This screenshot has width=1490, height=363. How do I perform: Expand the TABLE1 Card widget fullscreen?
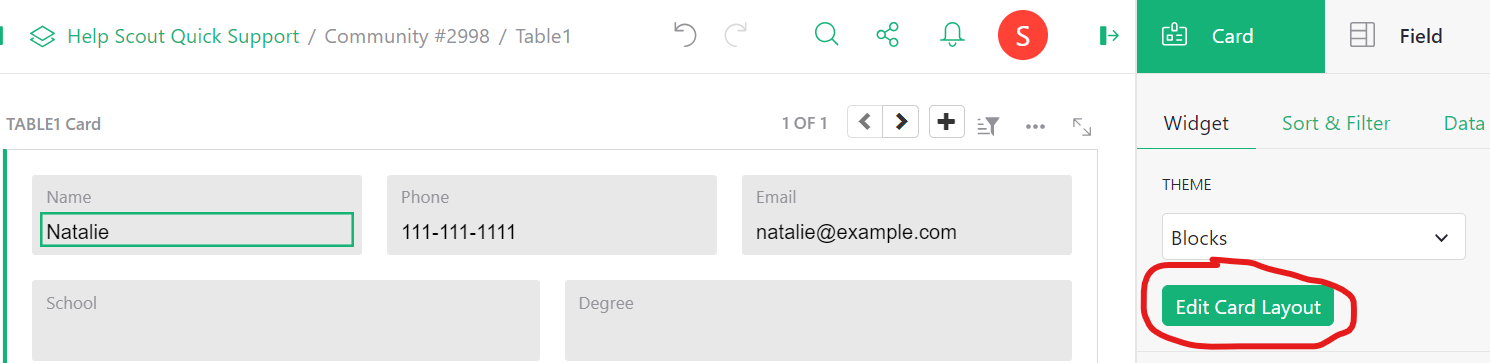pos(1082,126)
